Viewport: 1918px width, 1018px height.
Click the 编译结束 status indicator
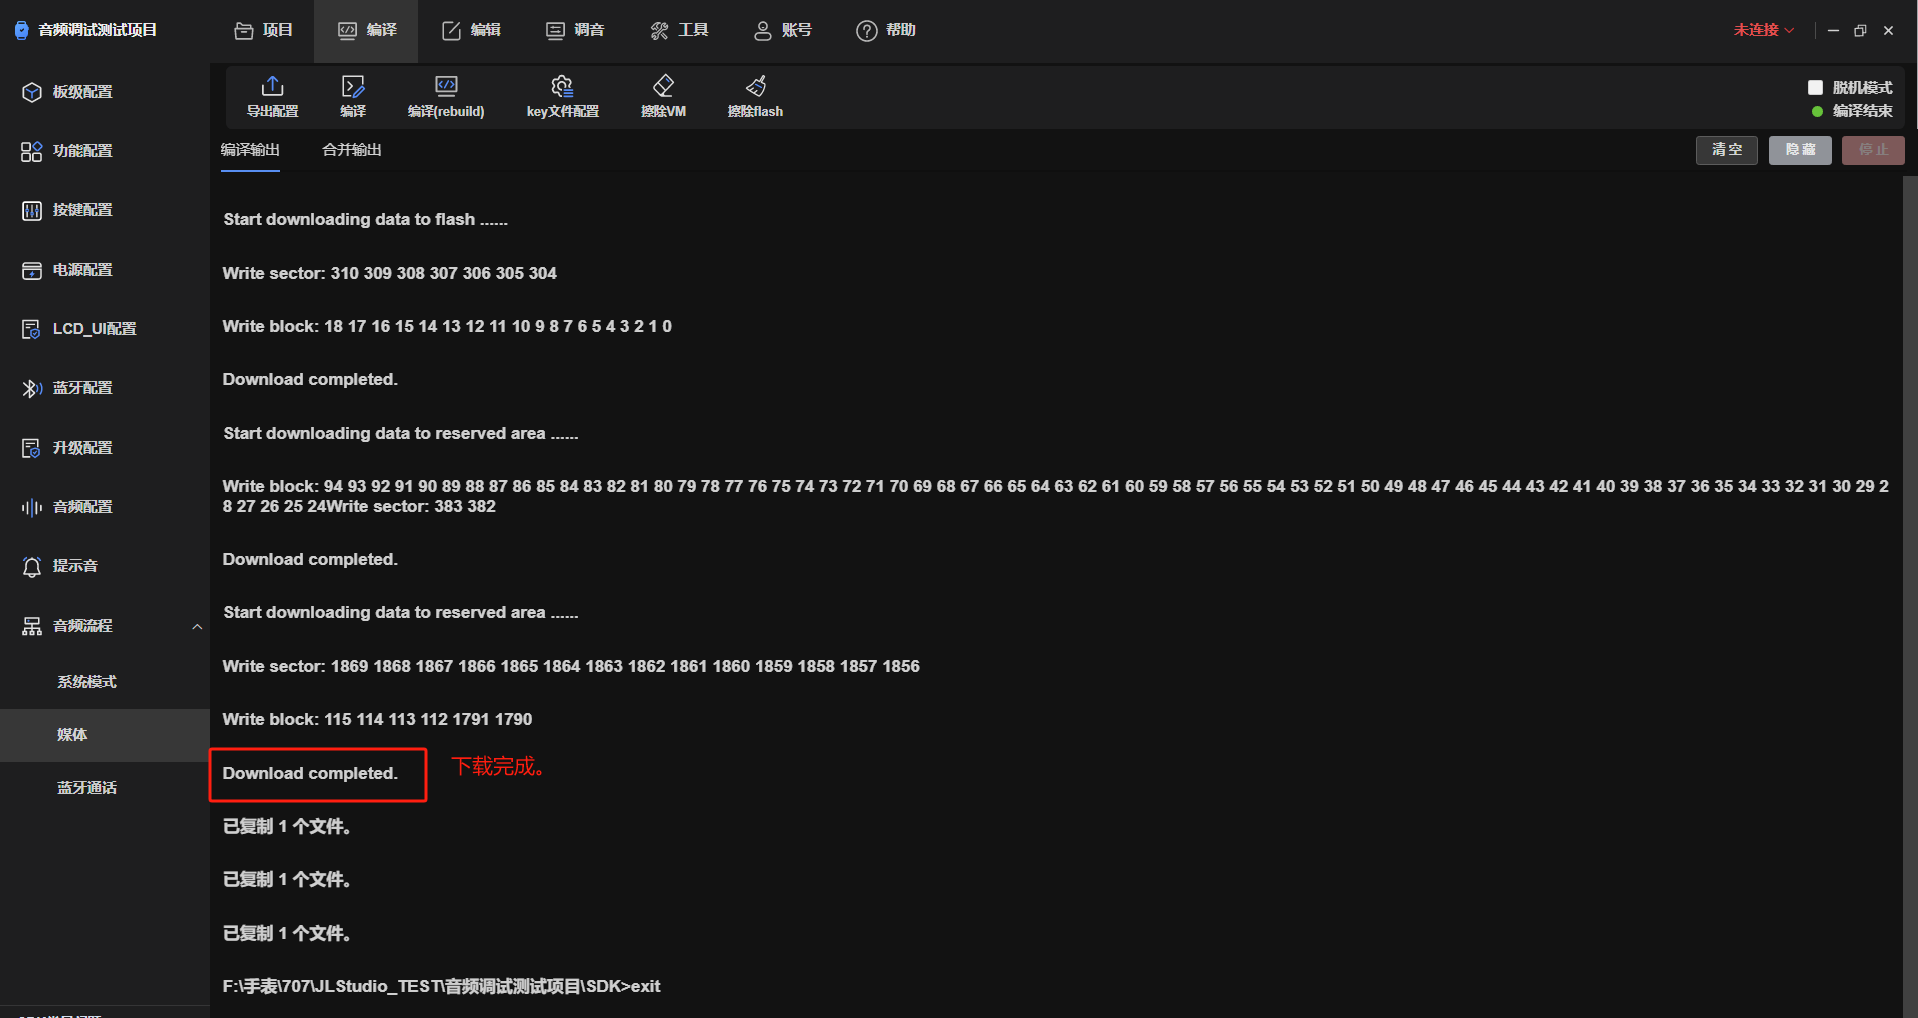(1852, 111)
